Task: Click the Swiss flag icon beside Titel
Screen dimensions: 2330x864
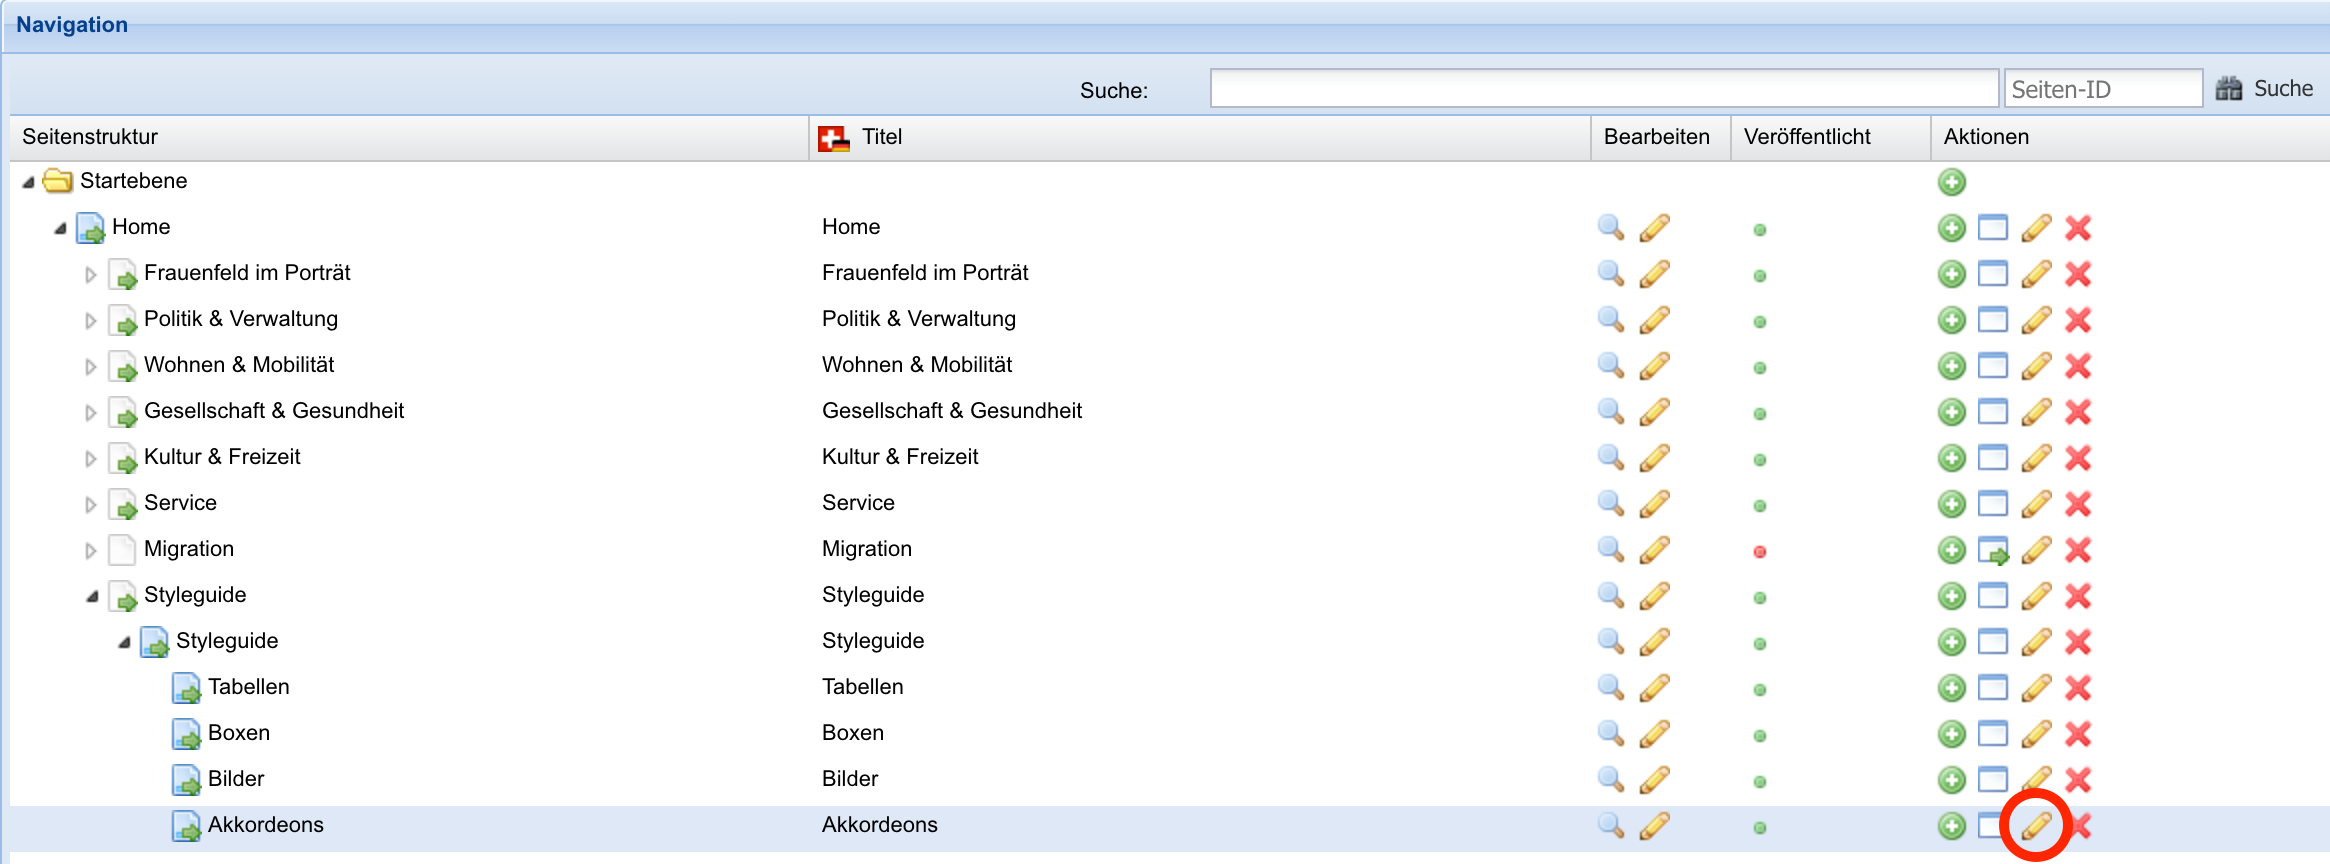Action: [833, 138]
